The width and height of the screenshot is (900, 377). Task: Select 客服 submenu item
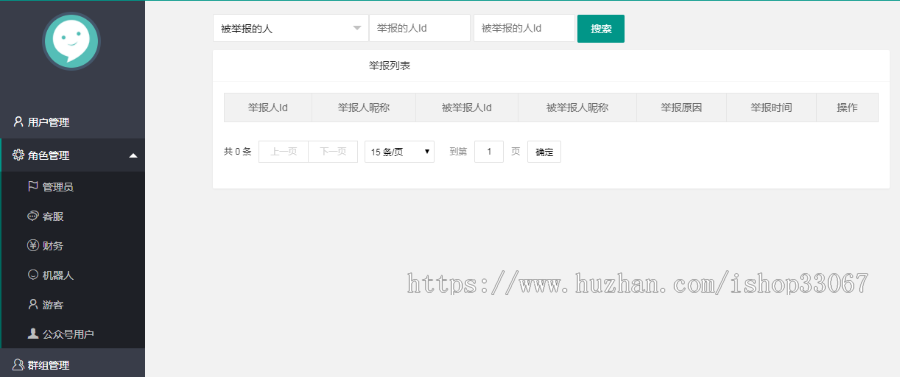[72, 216]
